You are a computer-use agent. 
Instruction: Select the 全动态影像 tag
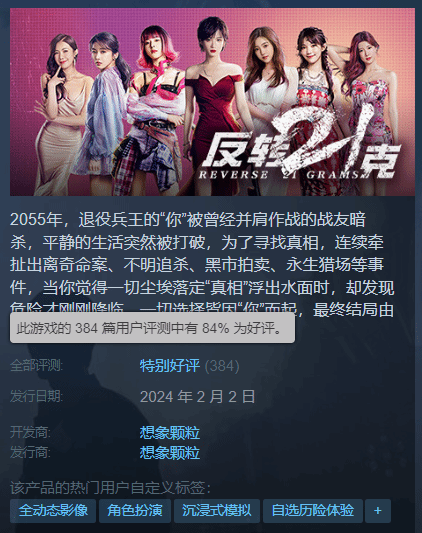pyautogui.click(x=53, y=511)
